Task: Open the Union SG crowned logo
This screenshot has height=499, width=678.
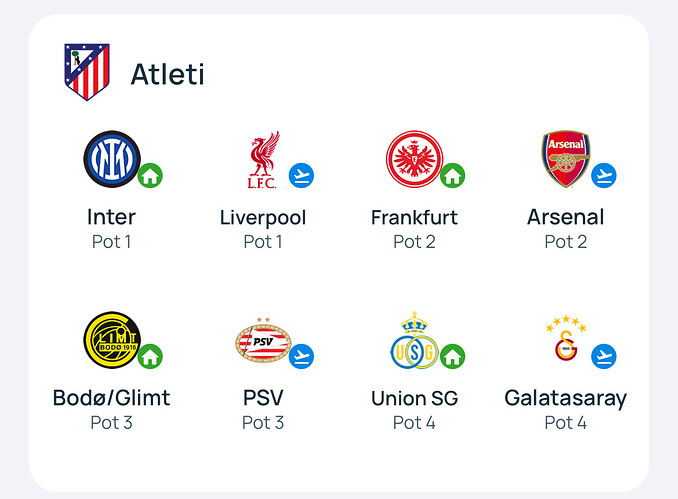Action: tap(414, 340)
